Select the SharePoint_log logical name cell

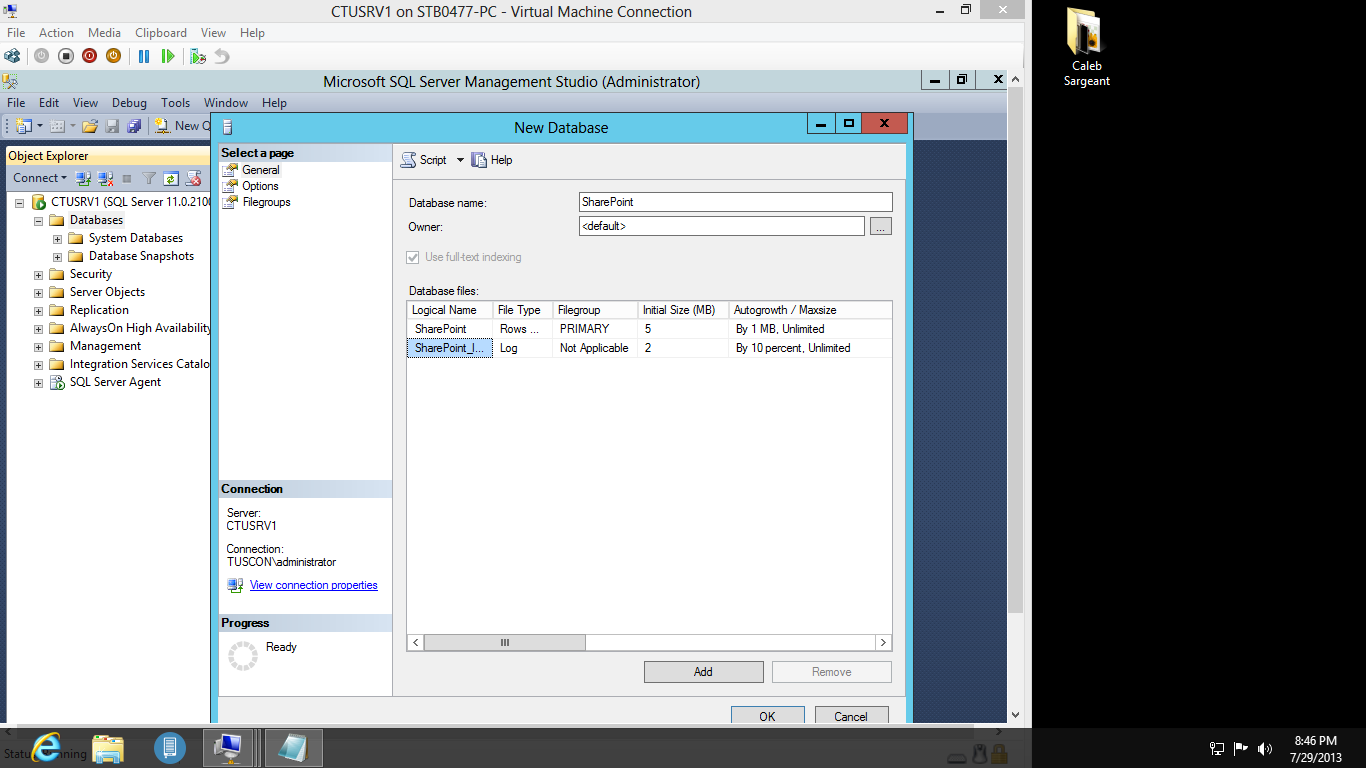[x=450, y=348]
